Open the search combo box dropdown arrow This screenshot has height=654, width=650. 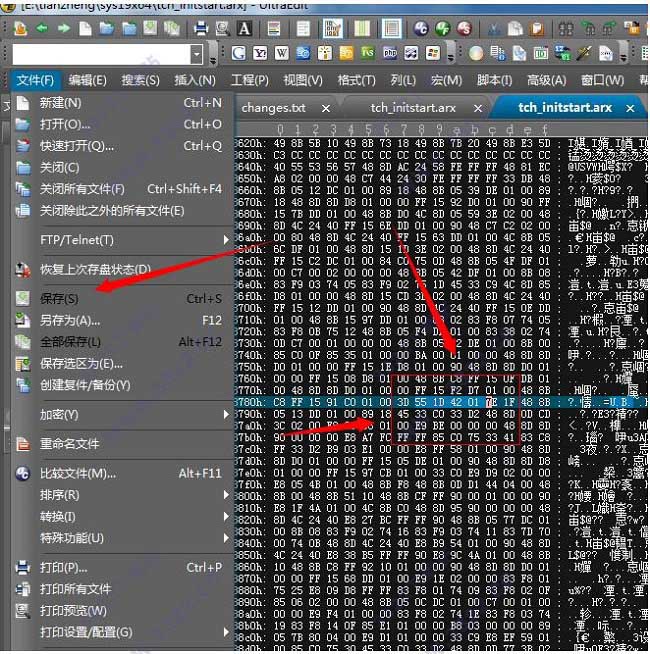(197, 54)
